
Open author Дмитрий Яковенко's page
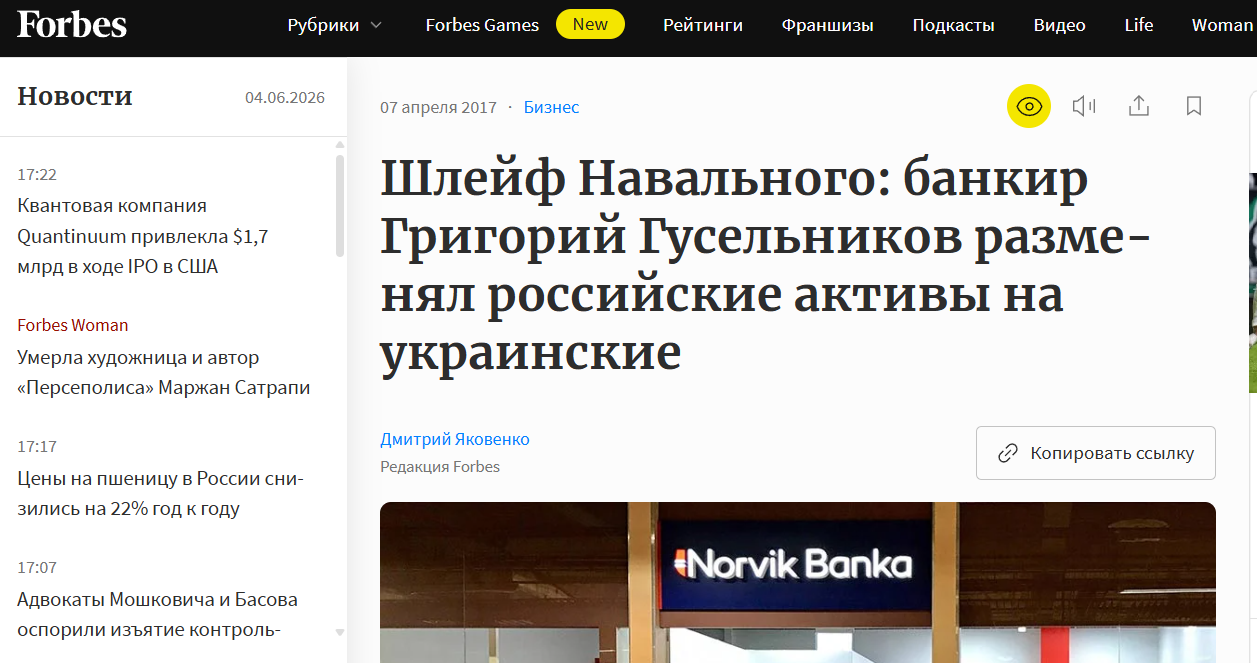[455, 439]
